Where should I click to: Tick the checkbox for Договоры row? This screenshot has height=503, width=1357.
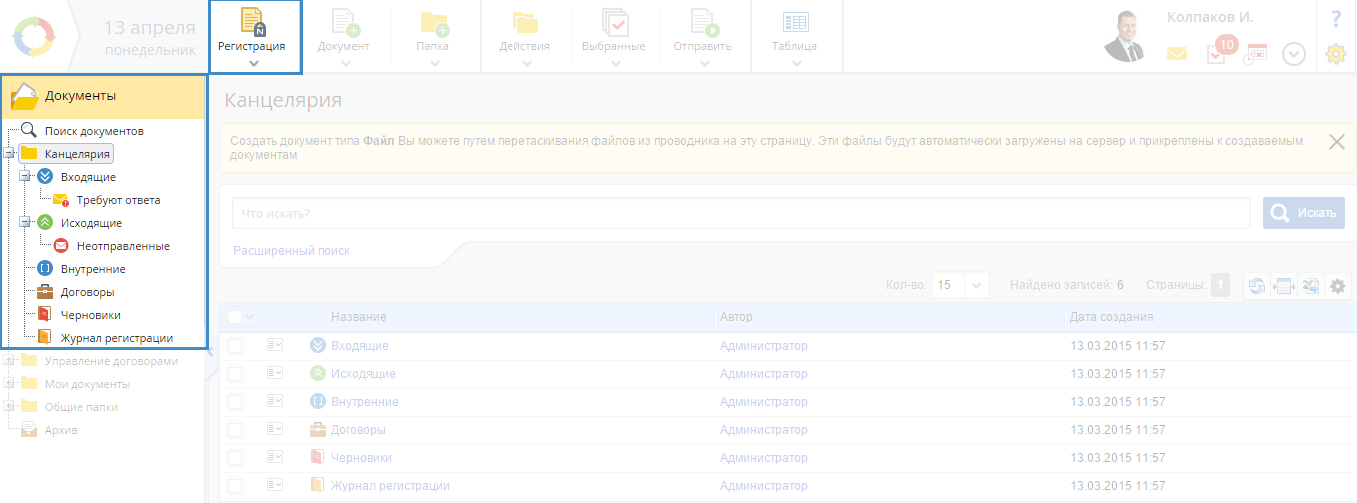235,430
